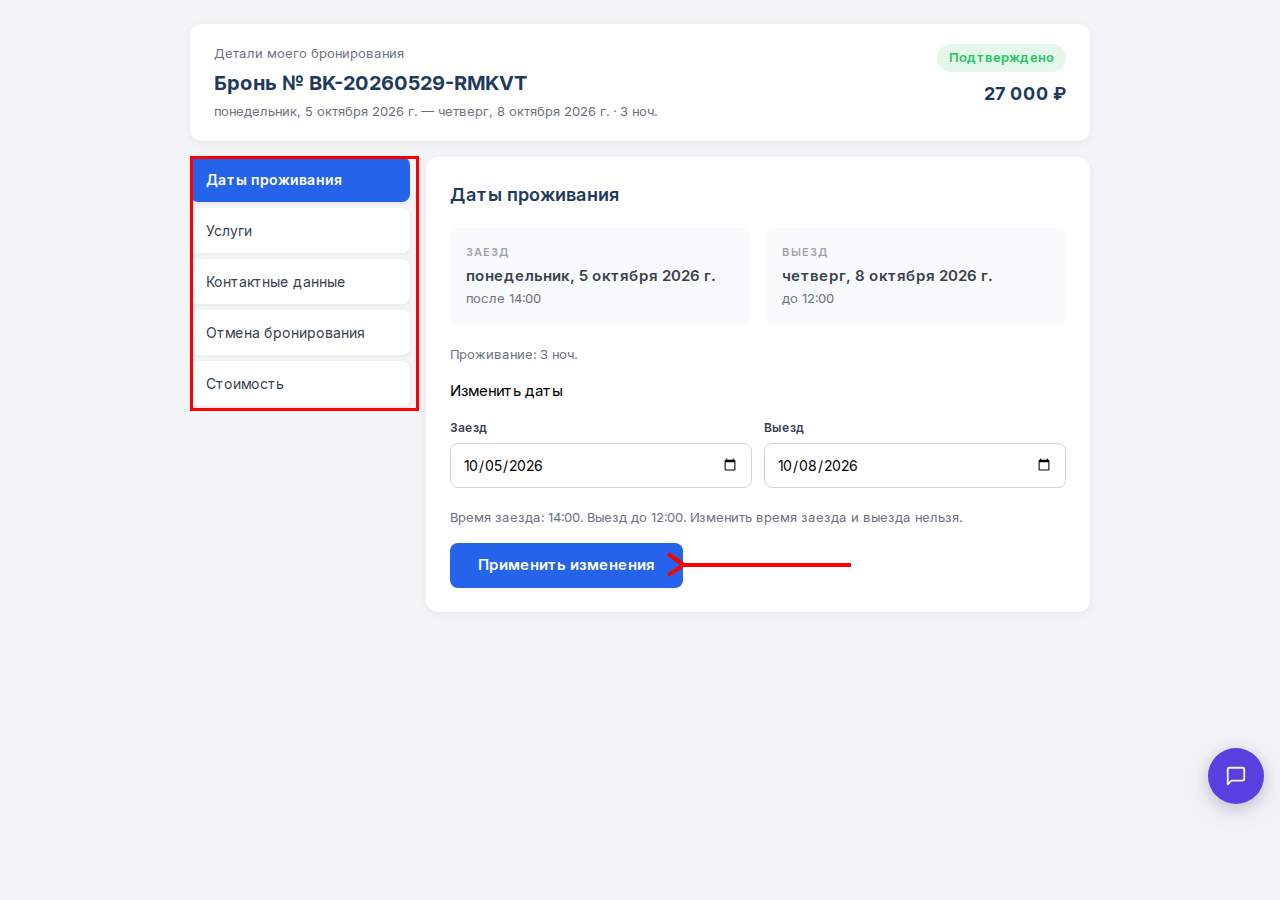Select day segment 05 in Заезд date
Screen dimensions: 1280x900
[x=496, y=466]
